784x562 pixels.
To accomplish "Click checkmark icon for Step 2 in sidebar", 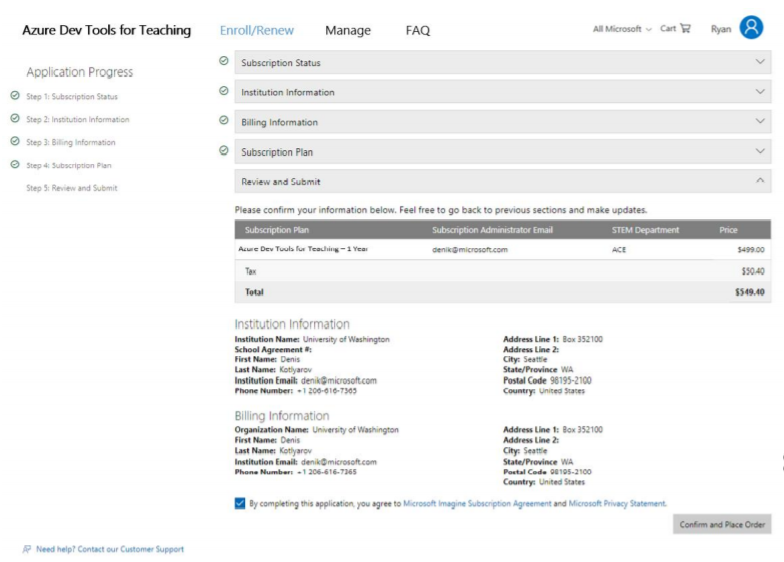I will tap(15, 118).
